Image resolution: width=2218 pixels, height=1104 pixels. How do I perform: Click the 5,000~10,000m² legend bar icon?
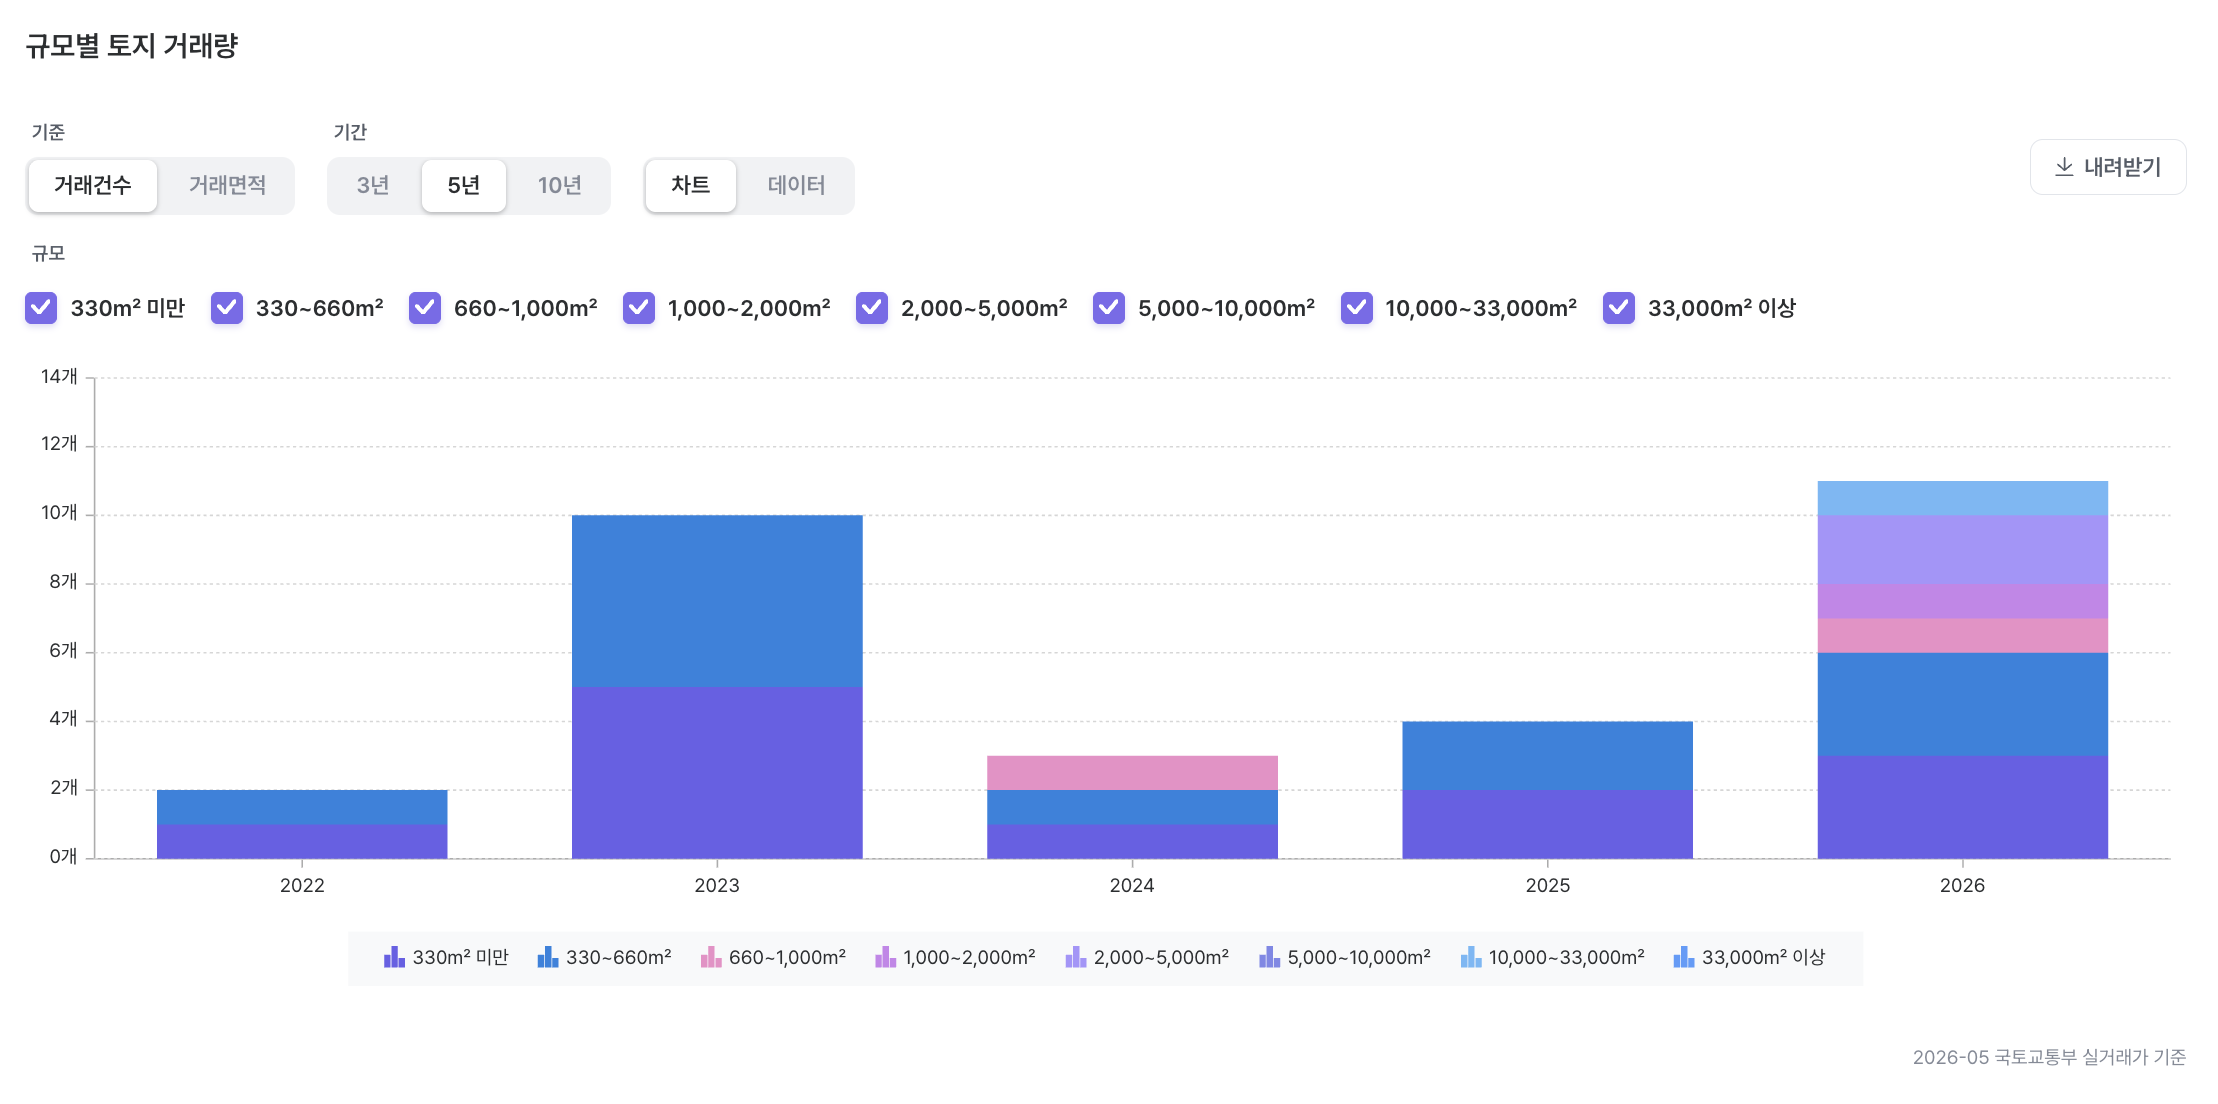(1269, 957)
